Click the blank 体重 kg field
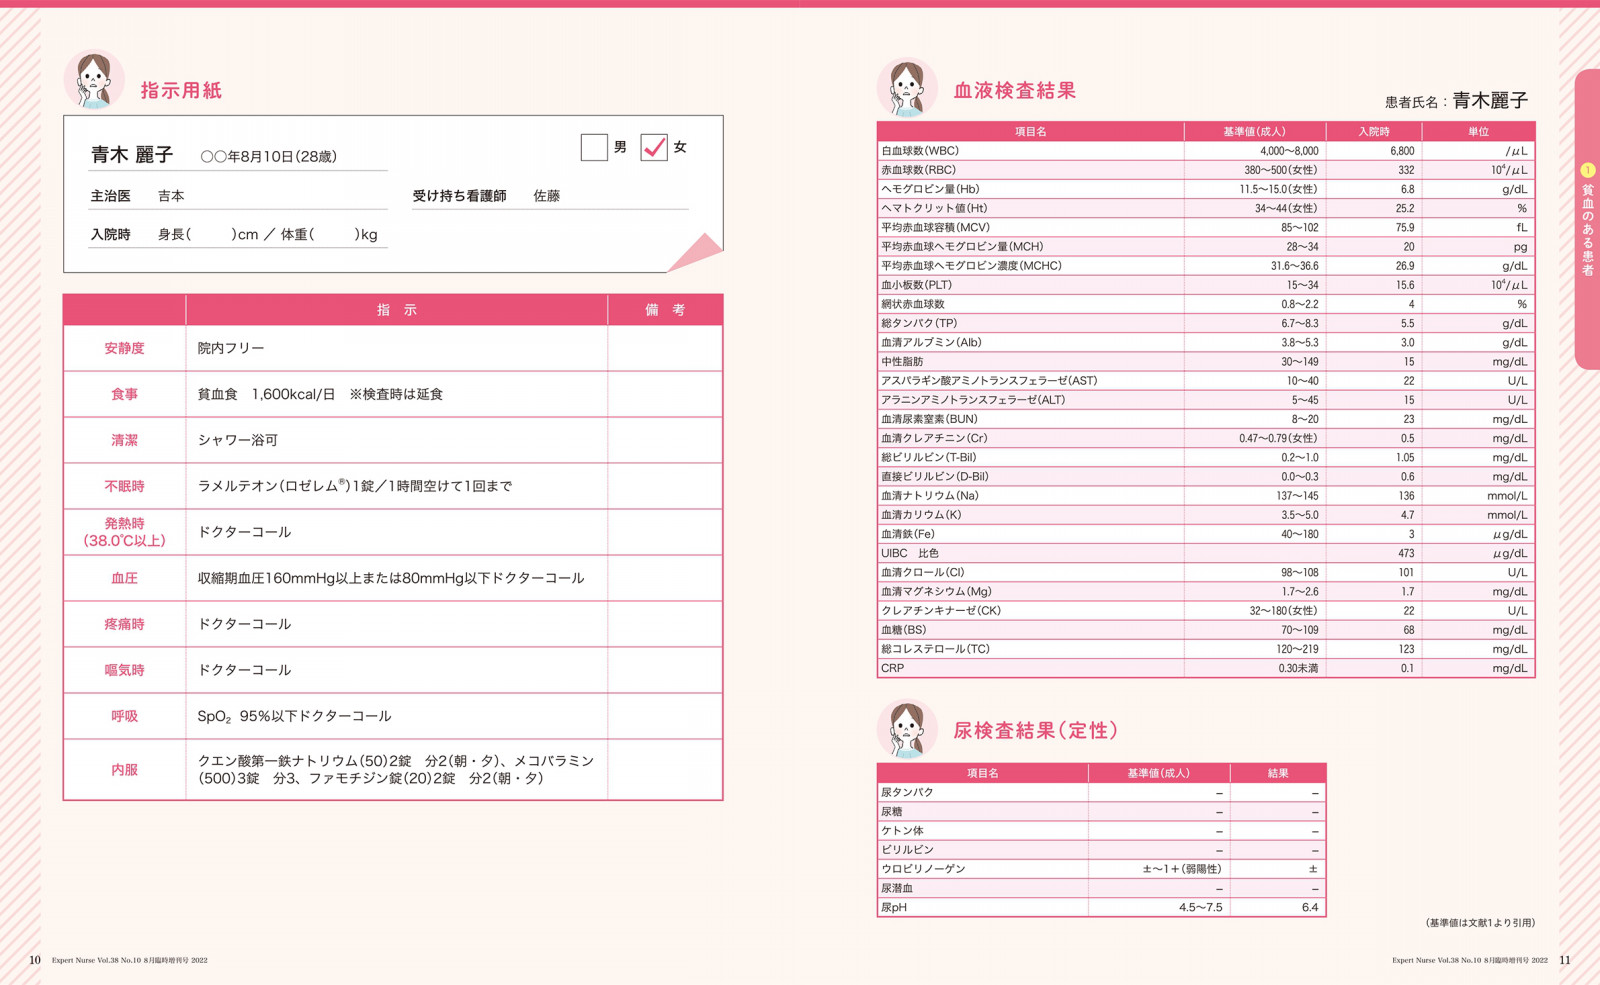The image size is (1600, 985). coord(333,234)
